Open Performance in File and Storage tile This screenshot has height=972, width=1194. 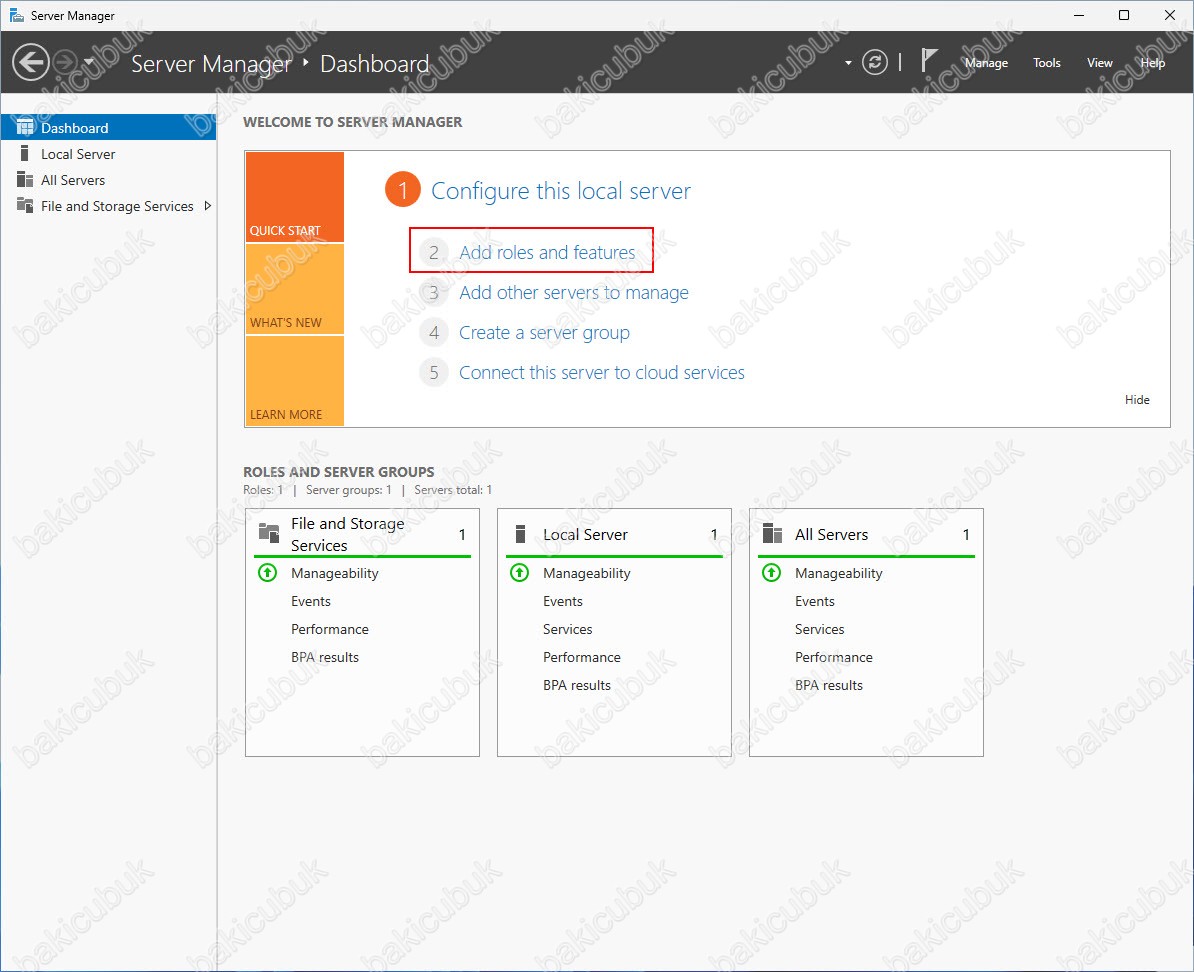coord(330,629)
